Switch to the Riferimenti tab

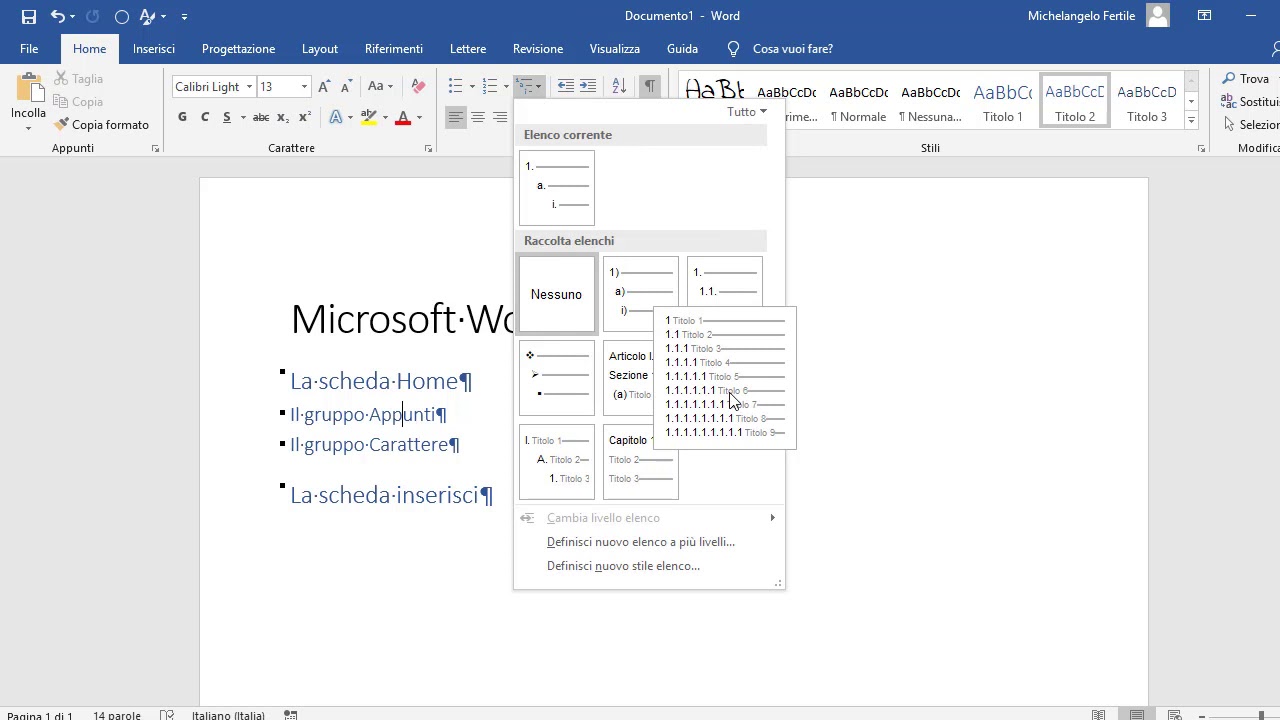[x=394, y=49]
